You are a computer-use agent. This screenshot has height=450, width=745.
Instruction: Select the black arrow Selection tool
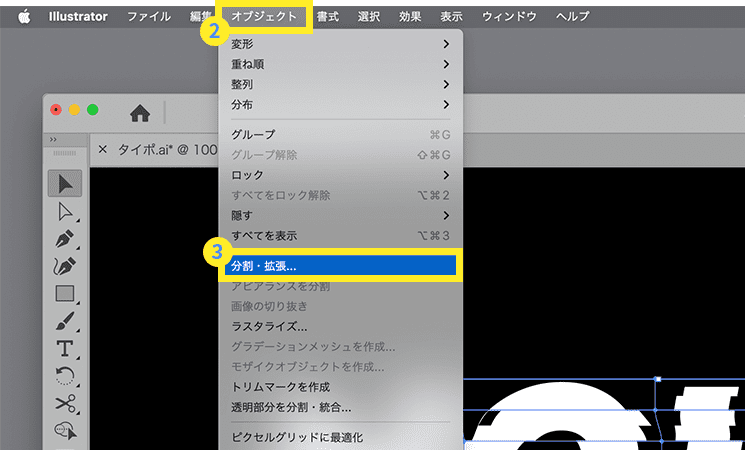65,183
